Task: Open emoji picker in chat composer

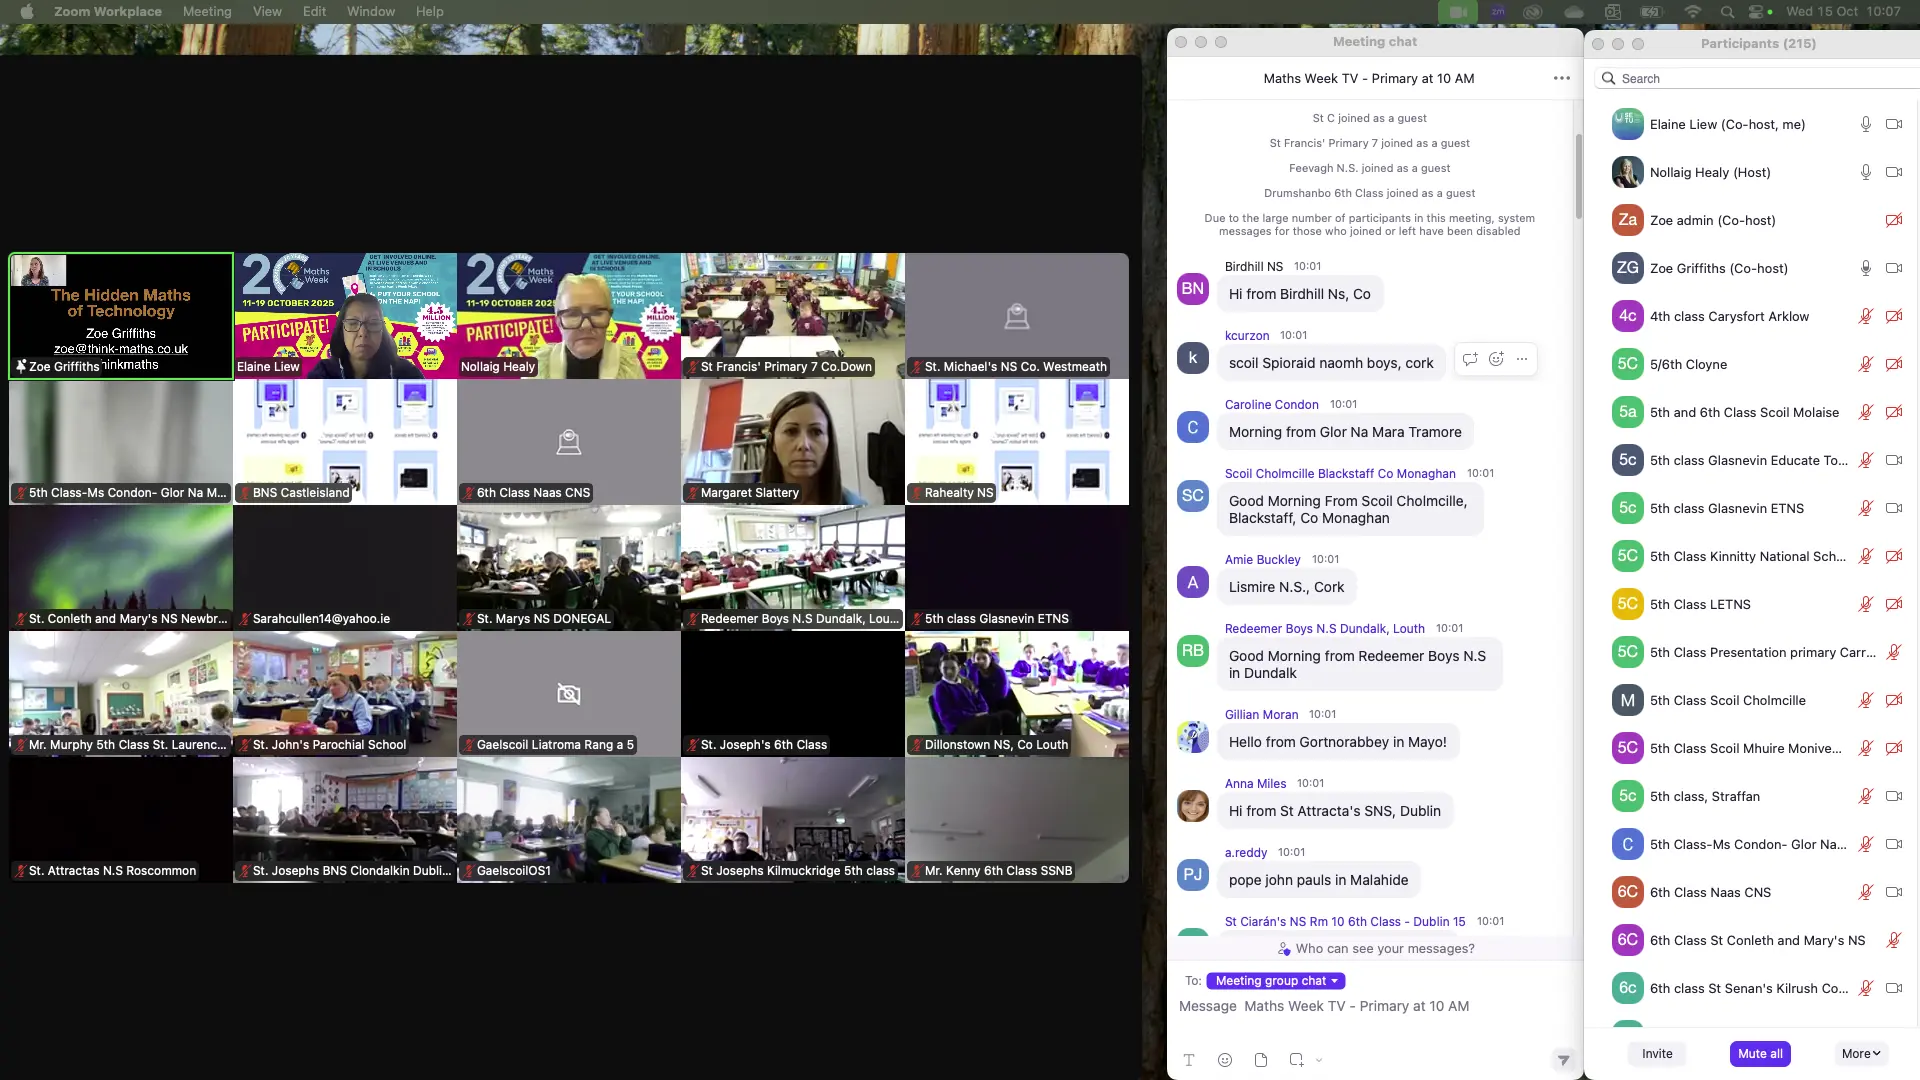Action: pyautogui.click(x=1225, y=1060)
